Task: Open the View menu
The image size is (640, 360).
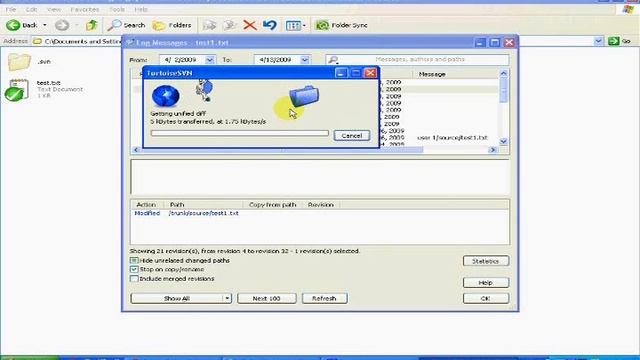Action: tap(54, 9)
